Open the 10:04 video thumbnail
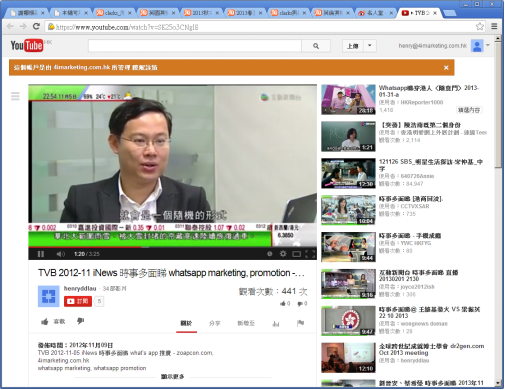505x390 pixels. coord(348,210)
